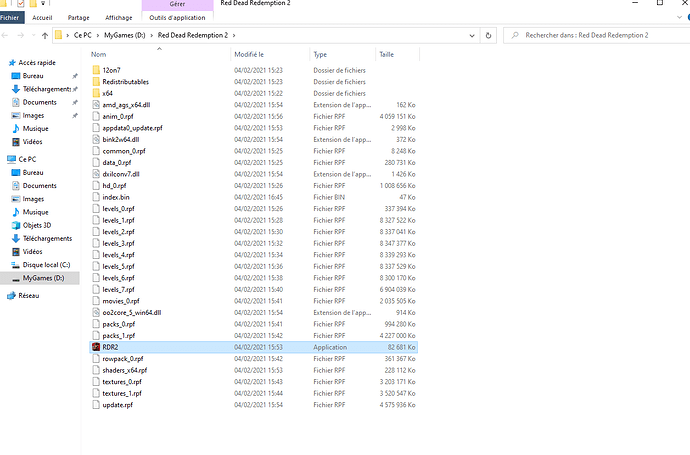Image resolution: width=690 pixels, height=455 pixels.
Task: Select the x64 folder icon
Action: pyautogui.click(x=96, y=93)
